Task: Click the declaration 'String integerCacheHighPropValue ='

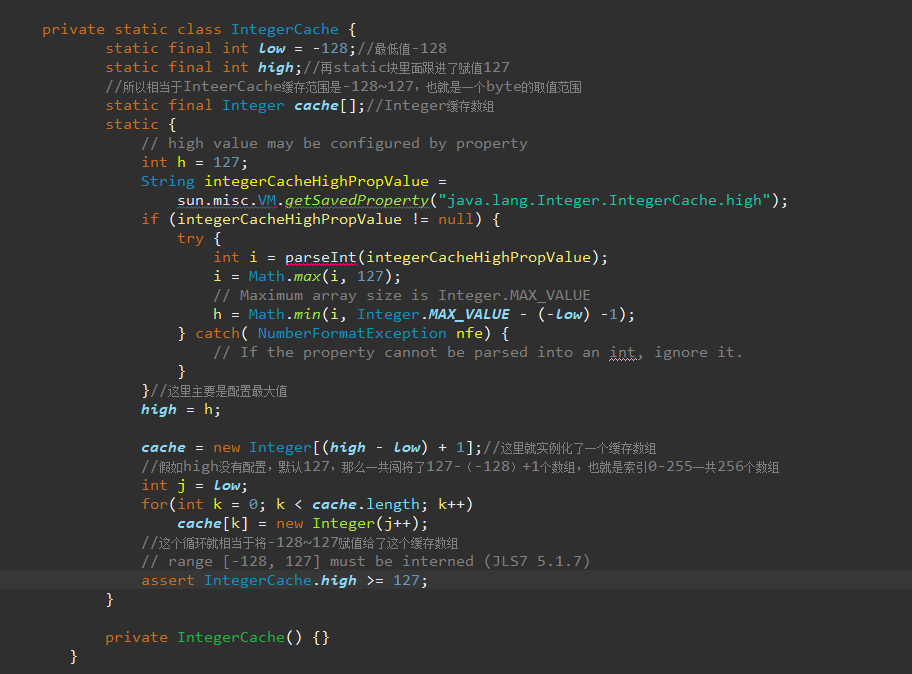Action: 294,181
